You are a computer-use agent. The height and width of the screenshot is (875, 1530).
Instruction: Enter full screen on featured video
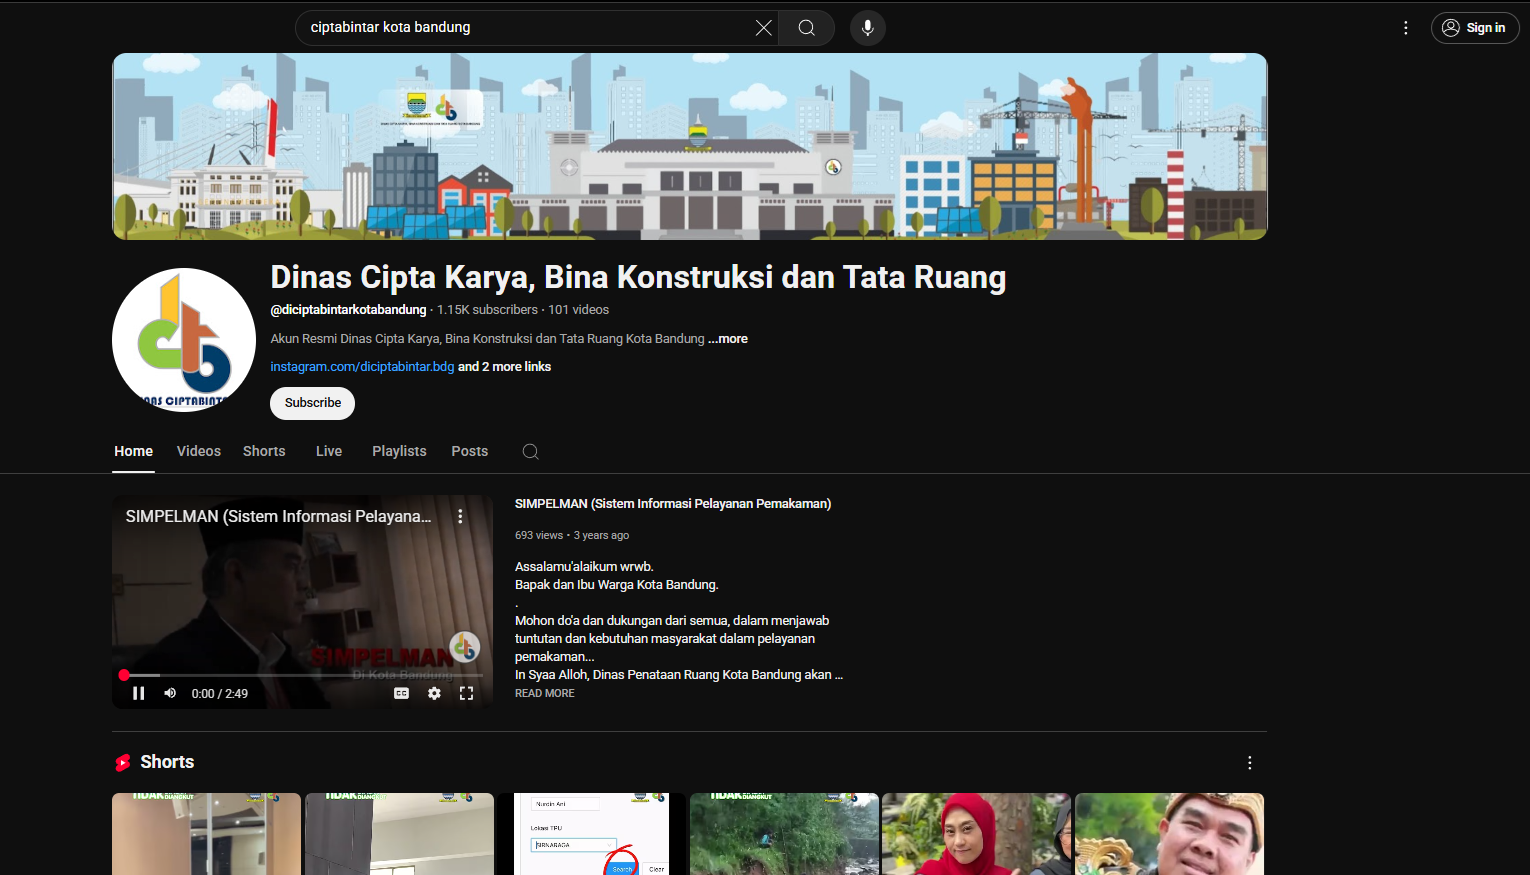click(x=466, y=693)
